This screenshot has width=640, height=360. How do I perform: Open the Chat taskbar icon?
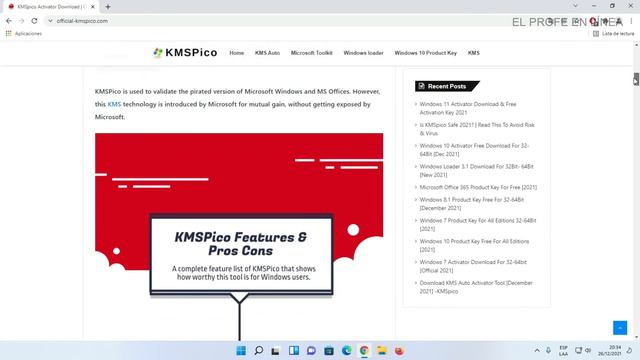pos(311,351)
